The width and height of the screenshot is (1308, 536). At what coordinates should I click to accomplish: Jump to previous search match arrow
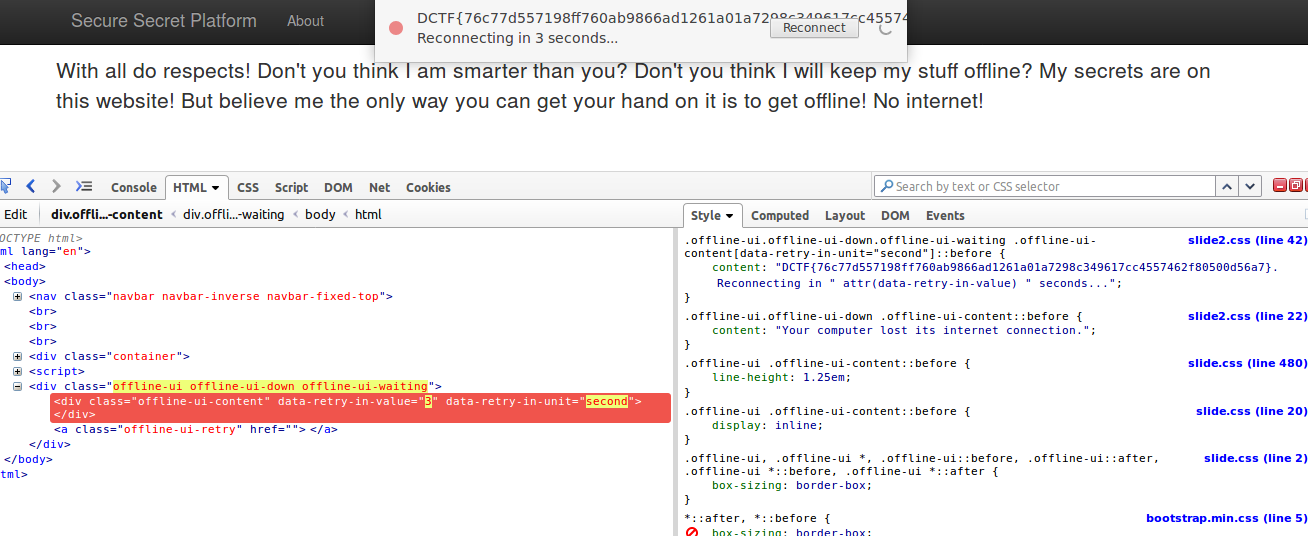pyautogui.click(x=1227, y=186)
